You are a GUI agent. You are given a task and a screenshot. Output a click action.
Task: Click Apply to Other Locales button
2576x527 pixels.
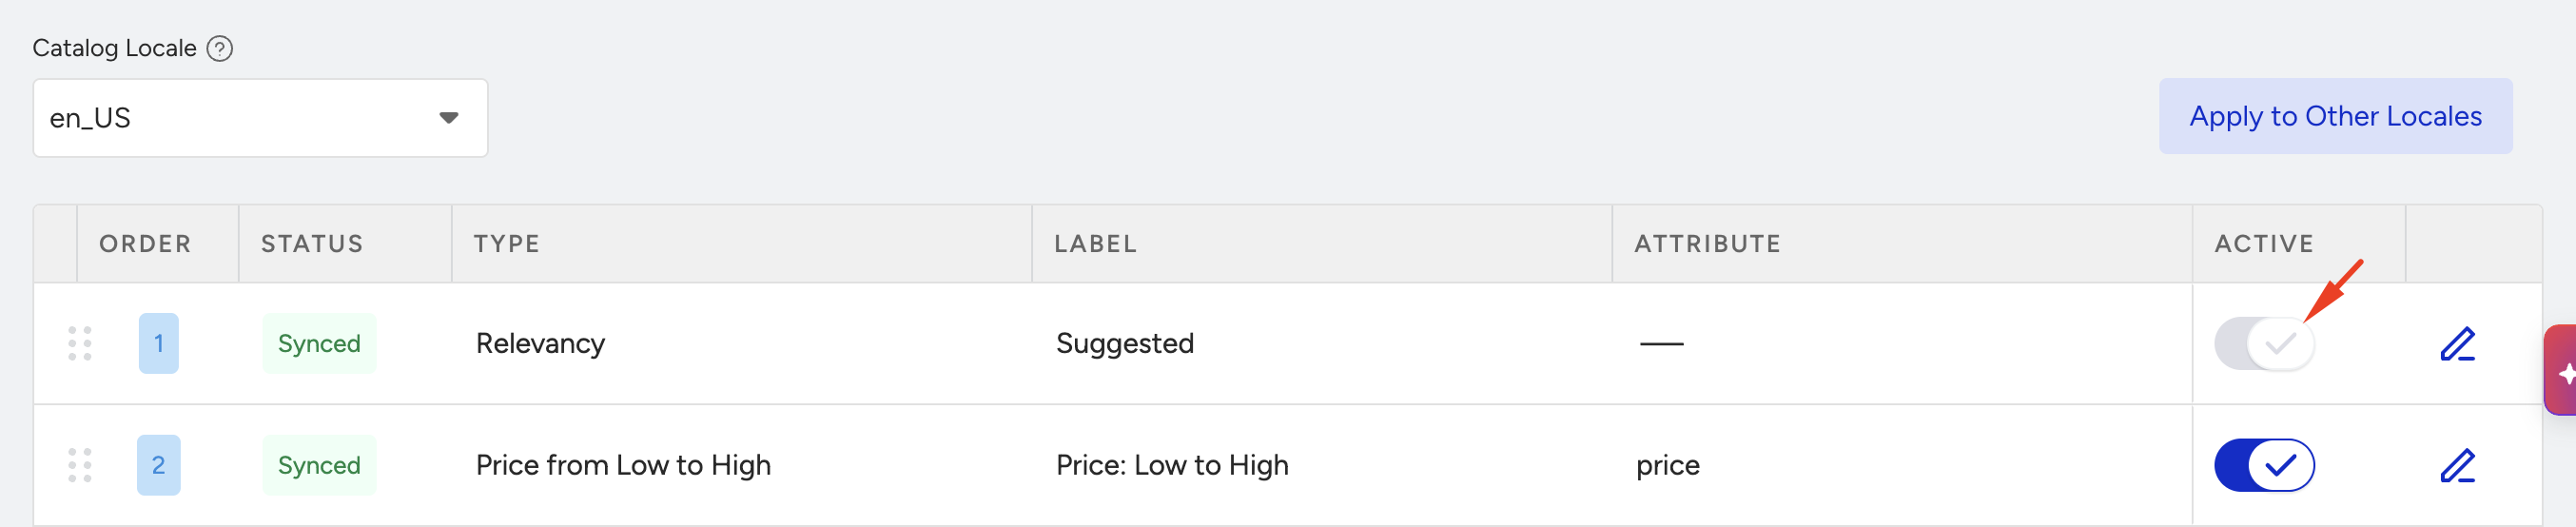point(2335,116)
